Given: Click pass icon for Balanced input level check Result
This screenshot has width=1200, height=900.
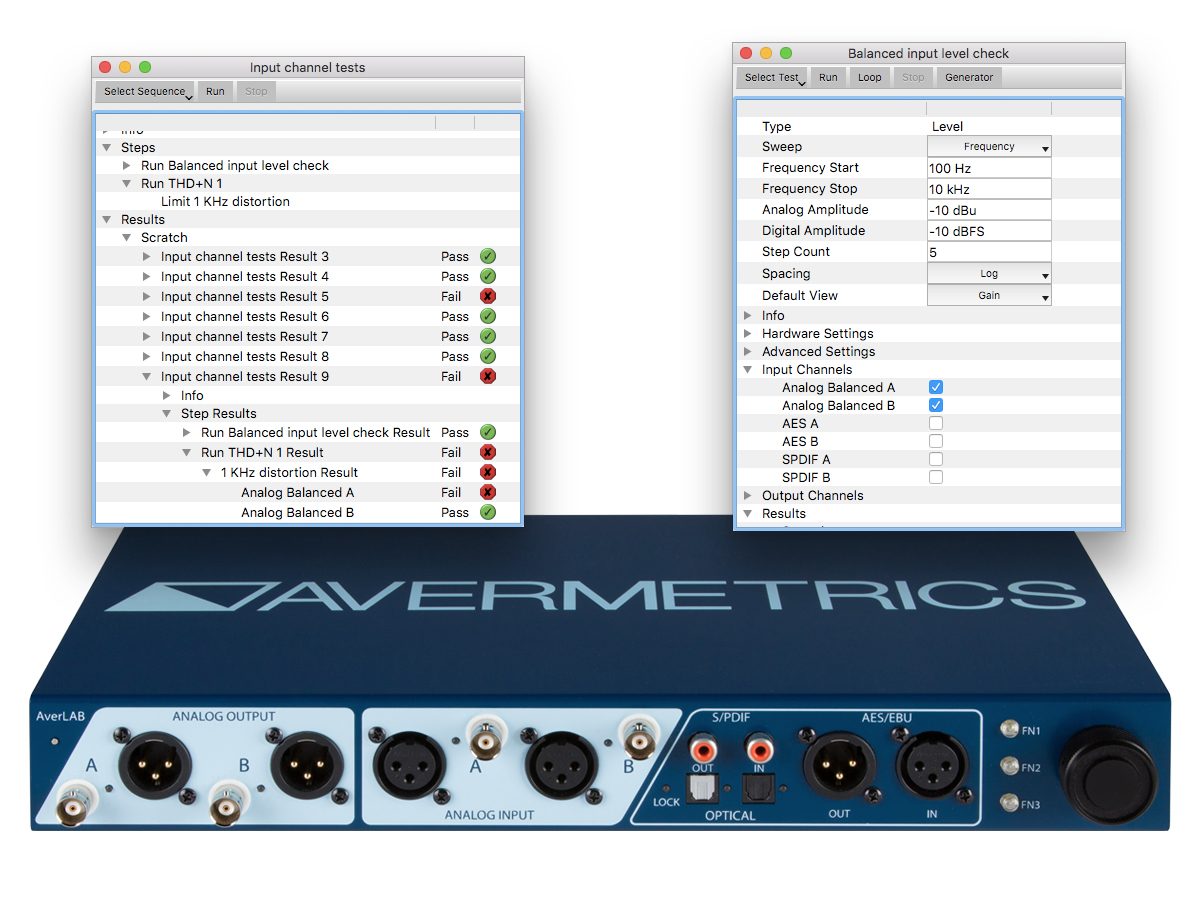Looking at the screenshot, I should coord(488,432).
